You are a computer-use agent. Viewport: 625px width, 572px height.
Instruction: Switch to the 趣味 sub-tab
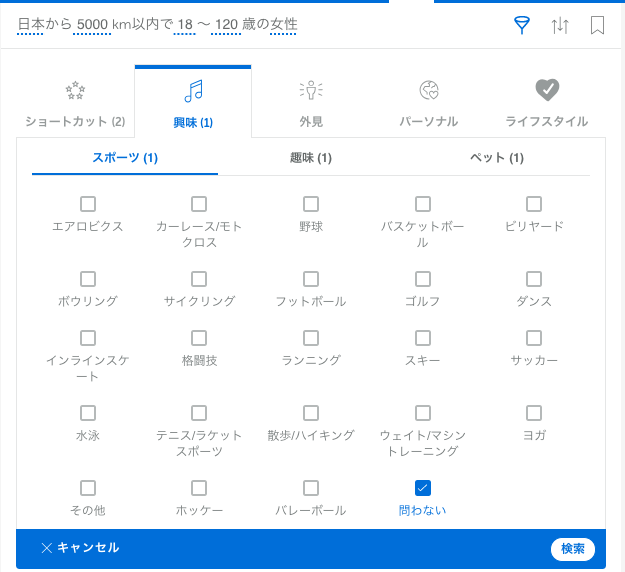point(310,158)
